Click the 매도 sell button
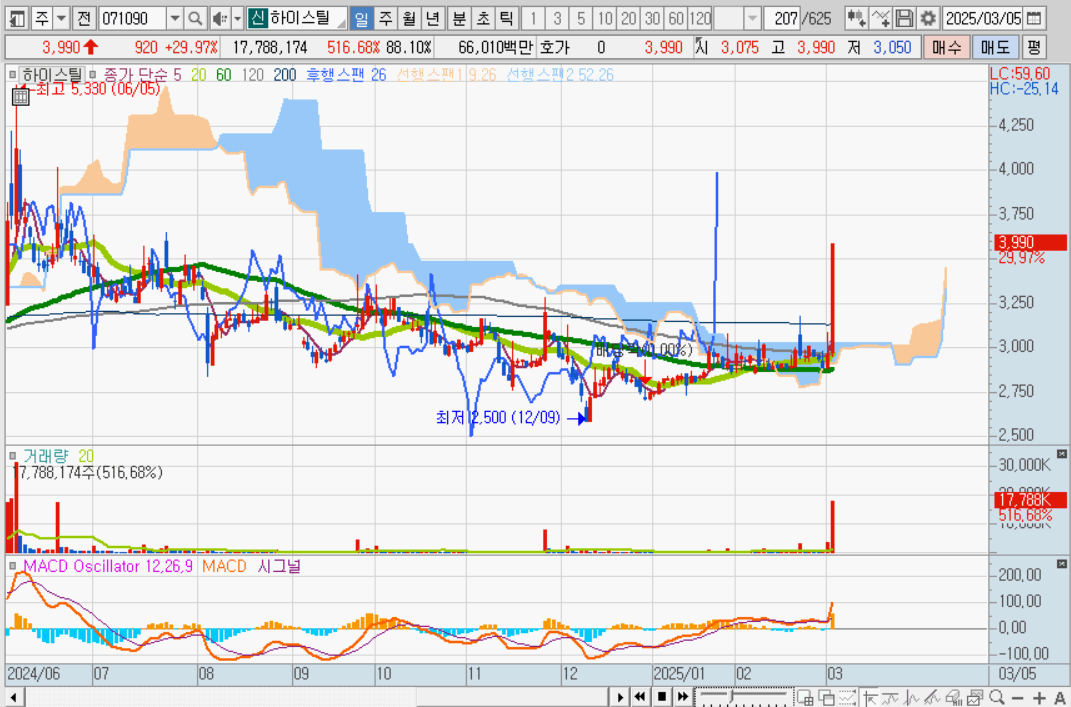 [994, 47]
